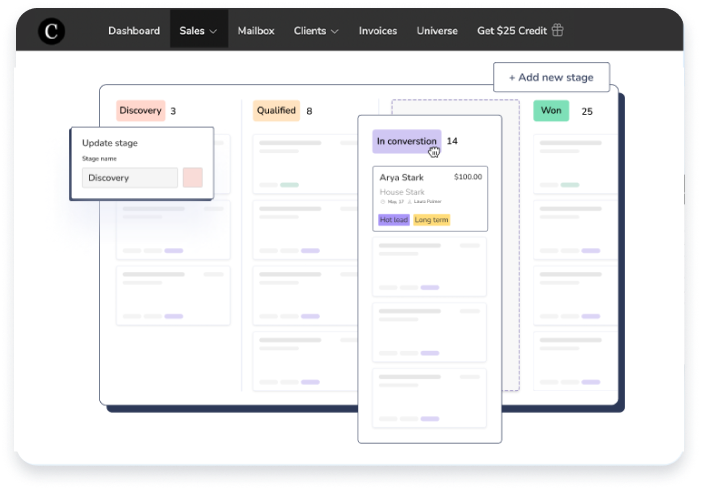701x490 pixels.
Task: Click the Stage name input field
Action: tap(130, 178)
